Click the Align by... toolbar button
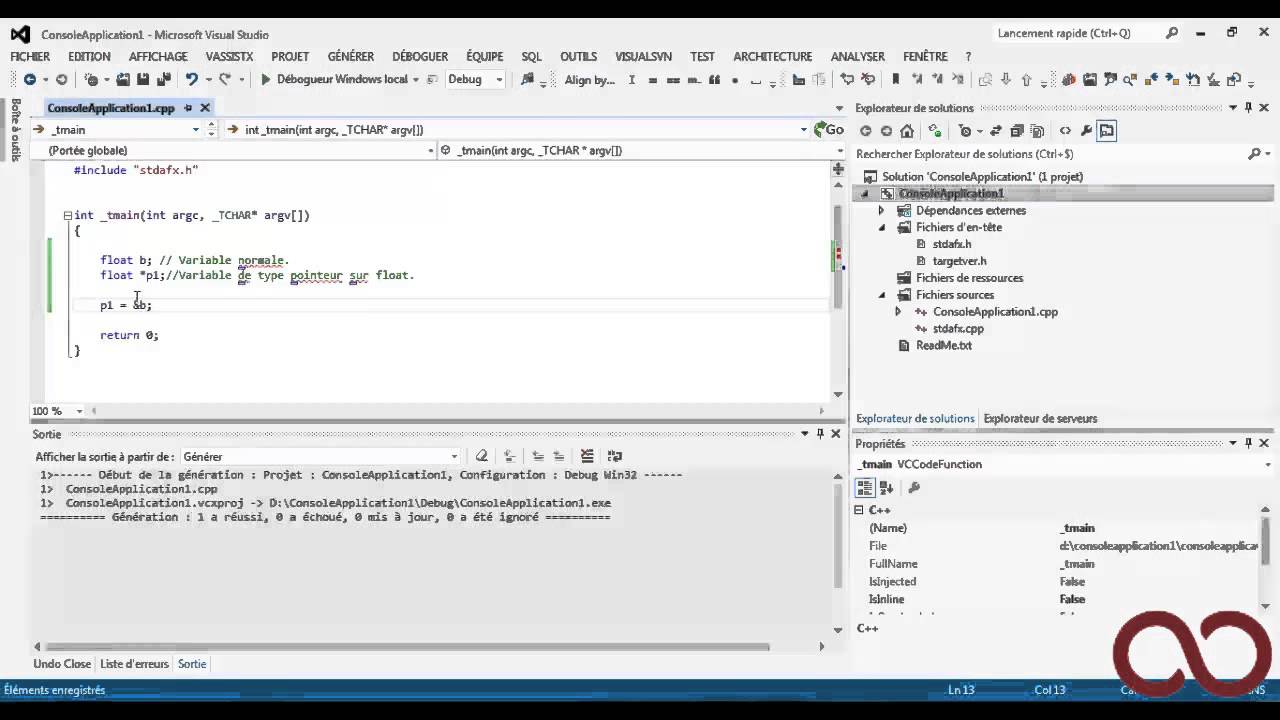 coord(590,80)
